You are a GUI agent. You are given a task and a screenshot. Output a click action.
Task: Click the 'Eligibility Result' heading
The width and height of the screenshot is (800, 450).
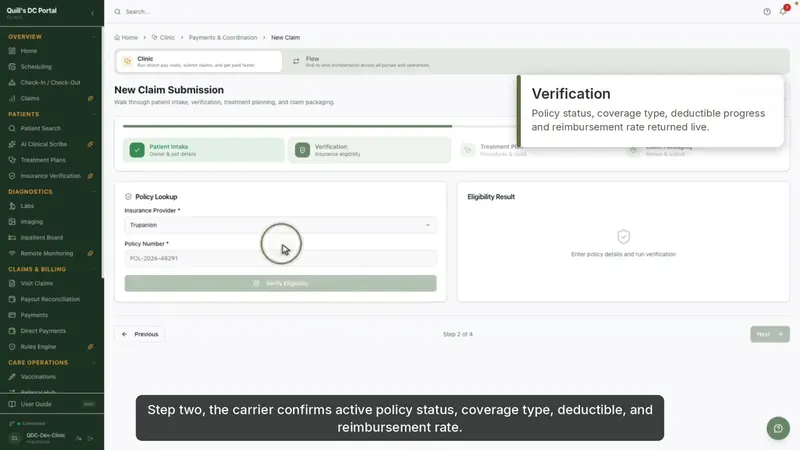coord(491,197)
